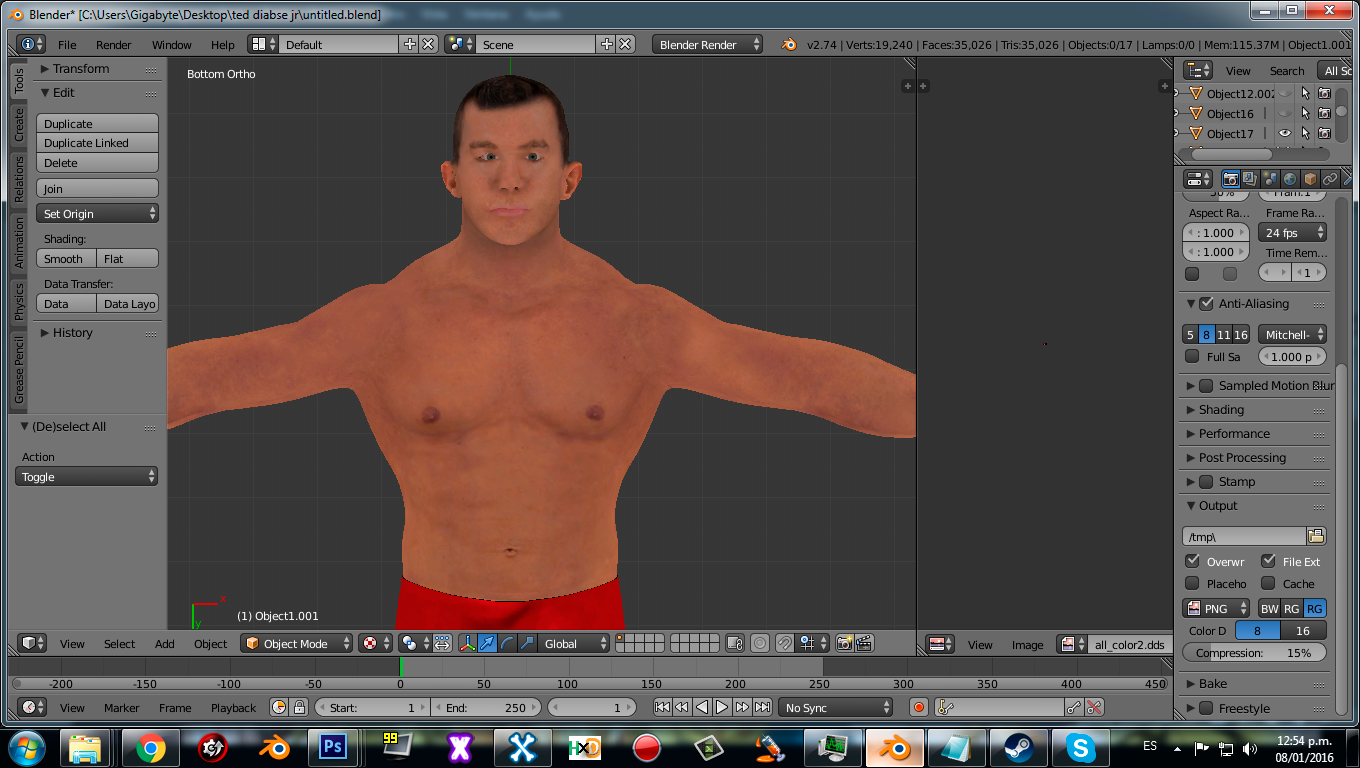Enable the Sampled Motion Blur checkbox
This screenshot has width=1360, height=768.
1206,385
